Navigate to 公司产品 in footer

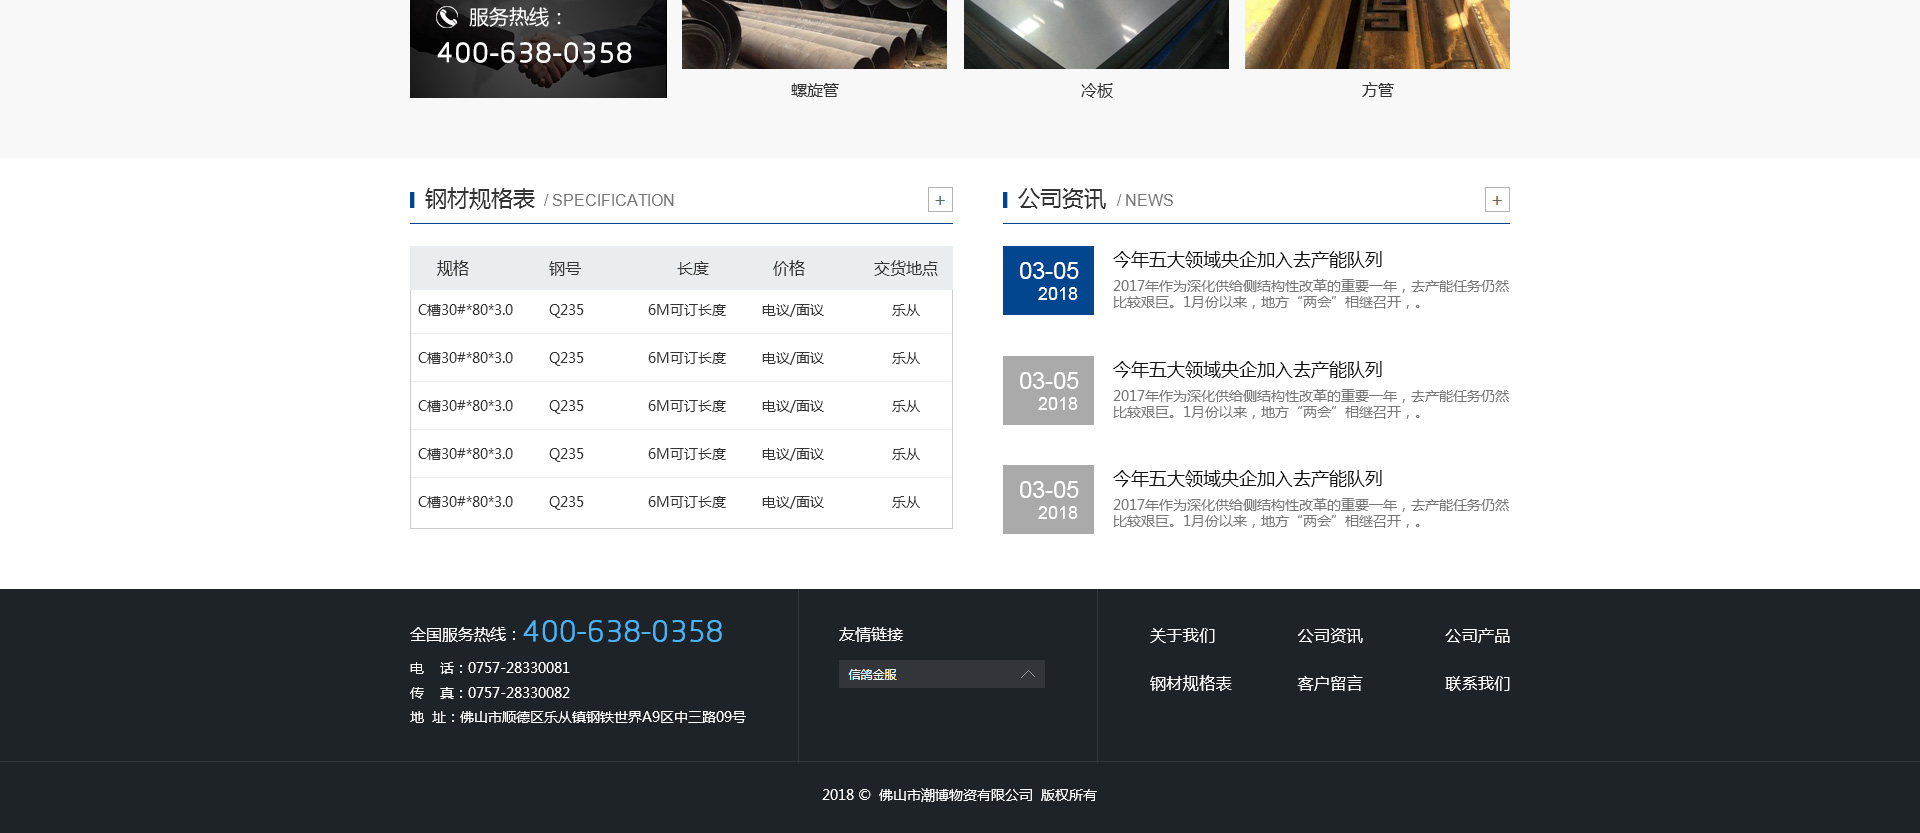1477,636
